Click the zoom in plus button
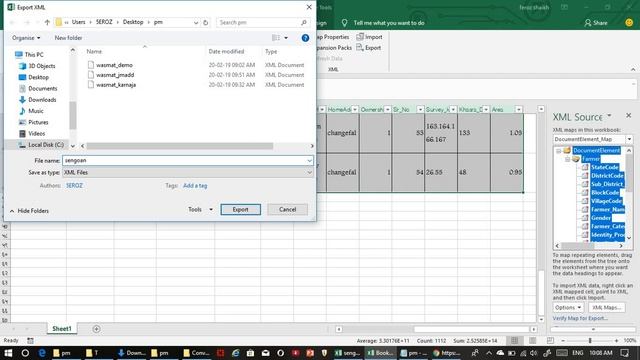 [616, 340]
